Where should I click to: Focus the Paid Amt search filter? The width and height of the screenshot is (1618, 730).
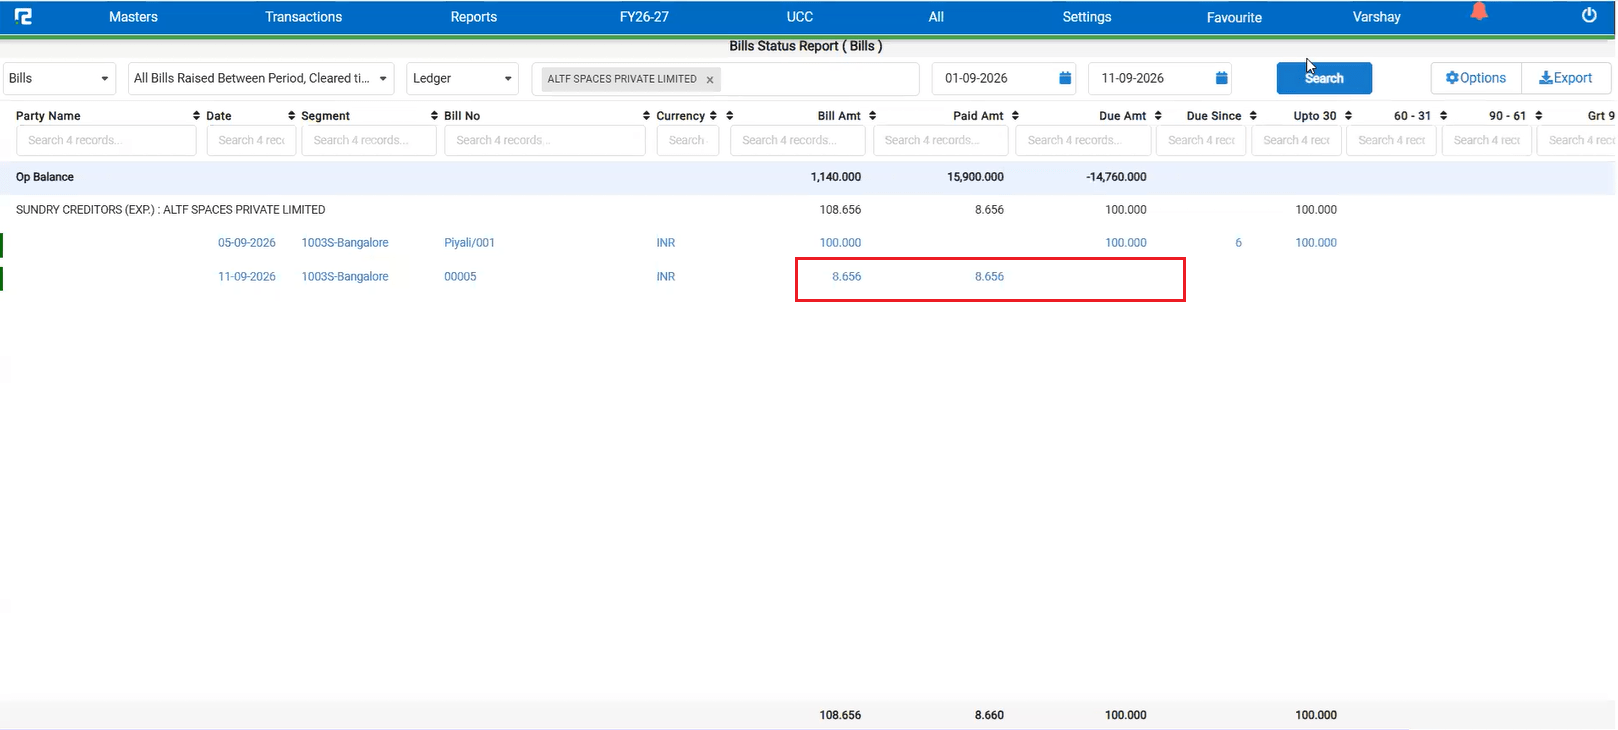[941, 141]
